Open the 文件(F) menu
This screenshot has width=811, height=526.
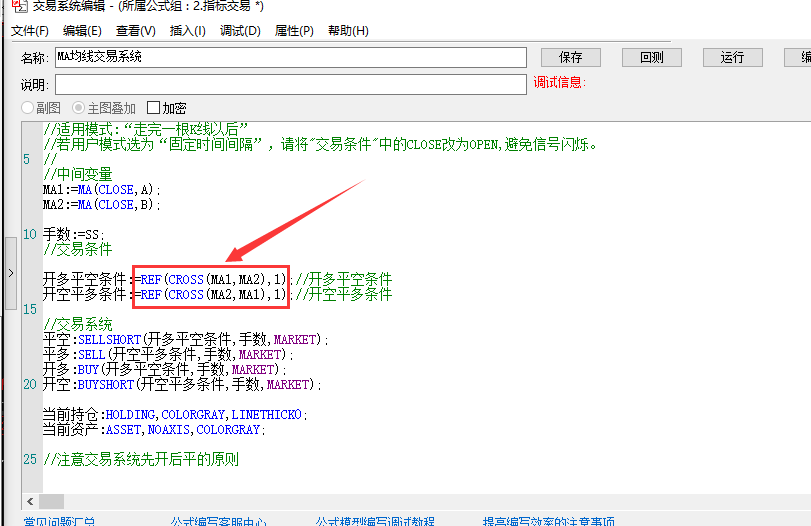(x=29, y=31)
